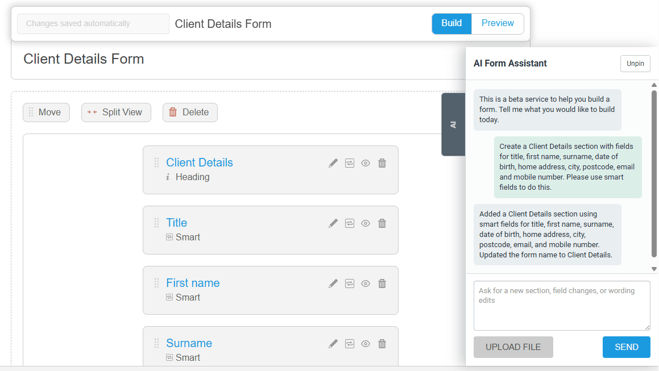The width and height of the screenshot is (659, 371).
Task: Open the First name field link
Action: click(x=192, y=283)
